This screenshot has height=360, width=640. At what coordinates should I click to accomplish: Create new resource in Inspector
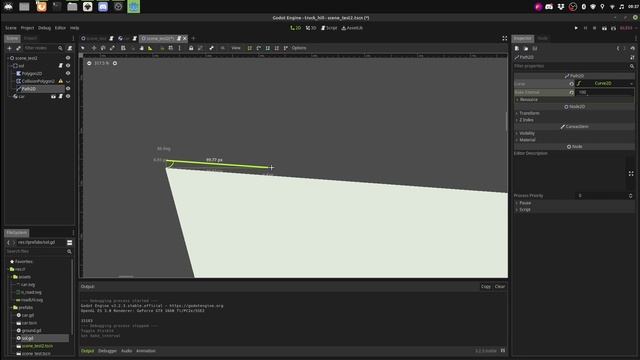(x=517, y=49)
